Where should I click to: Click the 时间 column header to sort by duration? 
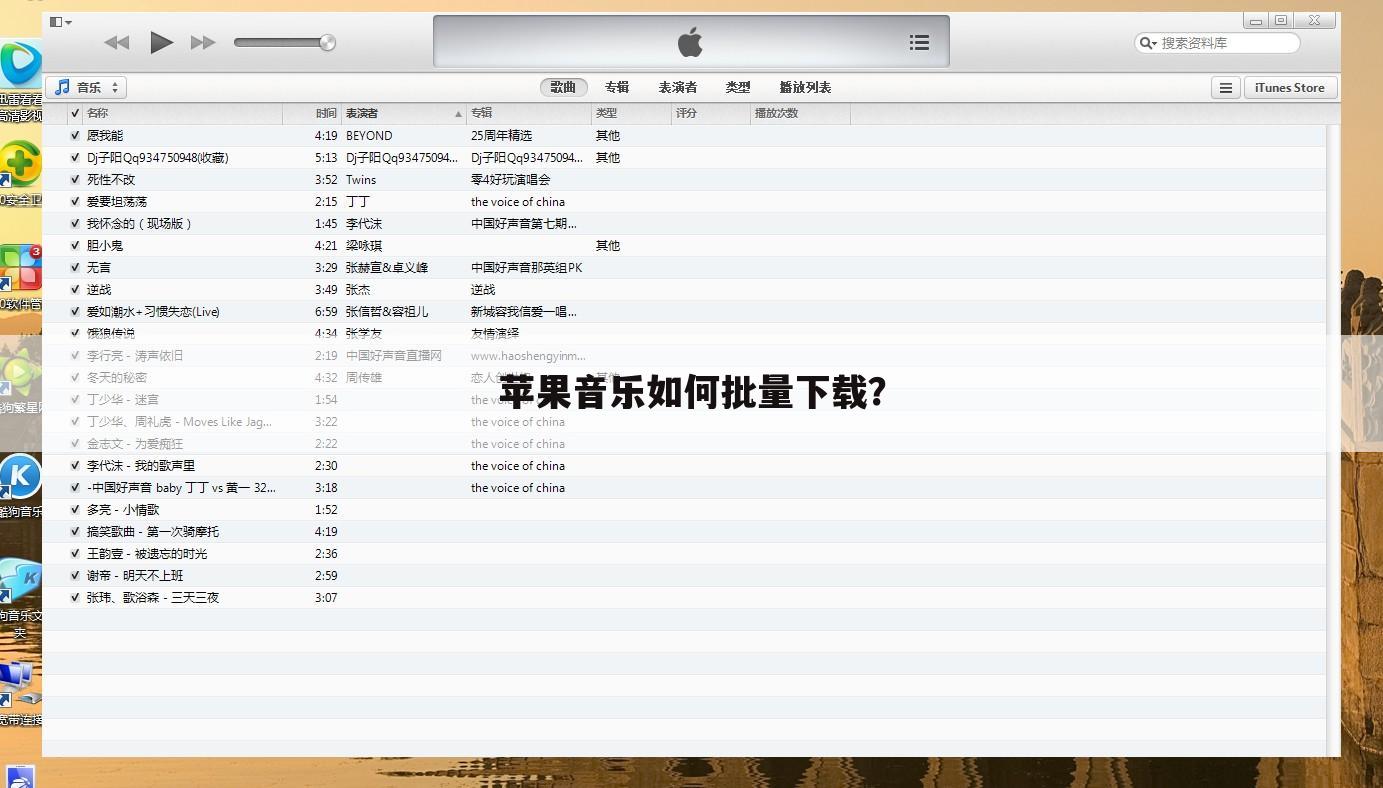tap(325, 113)
